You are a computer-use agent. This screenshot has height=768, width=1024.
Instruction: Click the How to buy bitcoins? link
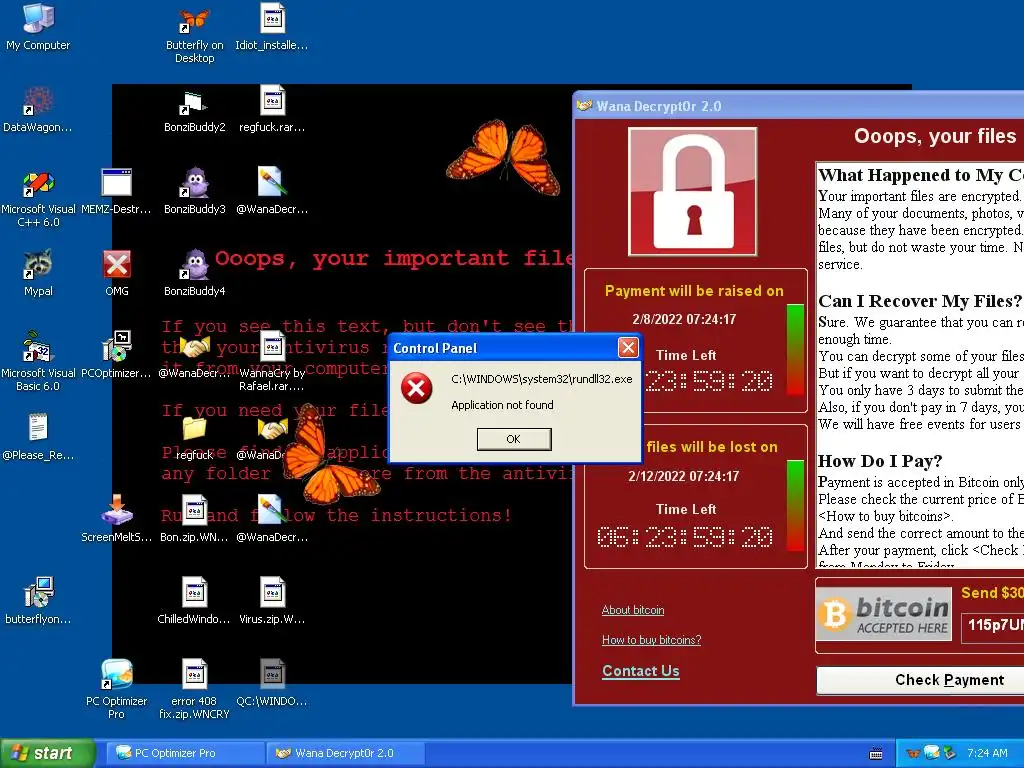coord(651,640)
